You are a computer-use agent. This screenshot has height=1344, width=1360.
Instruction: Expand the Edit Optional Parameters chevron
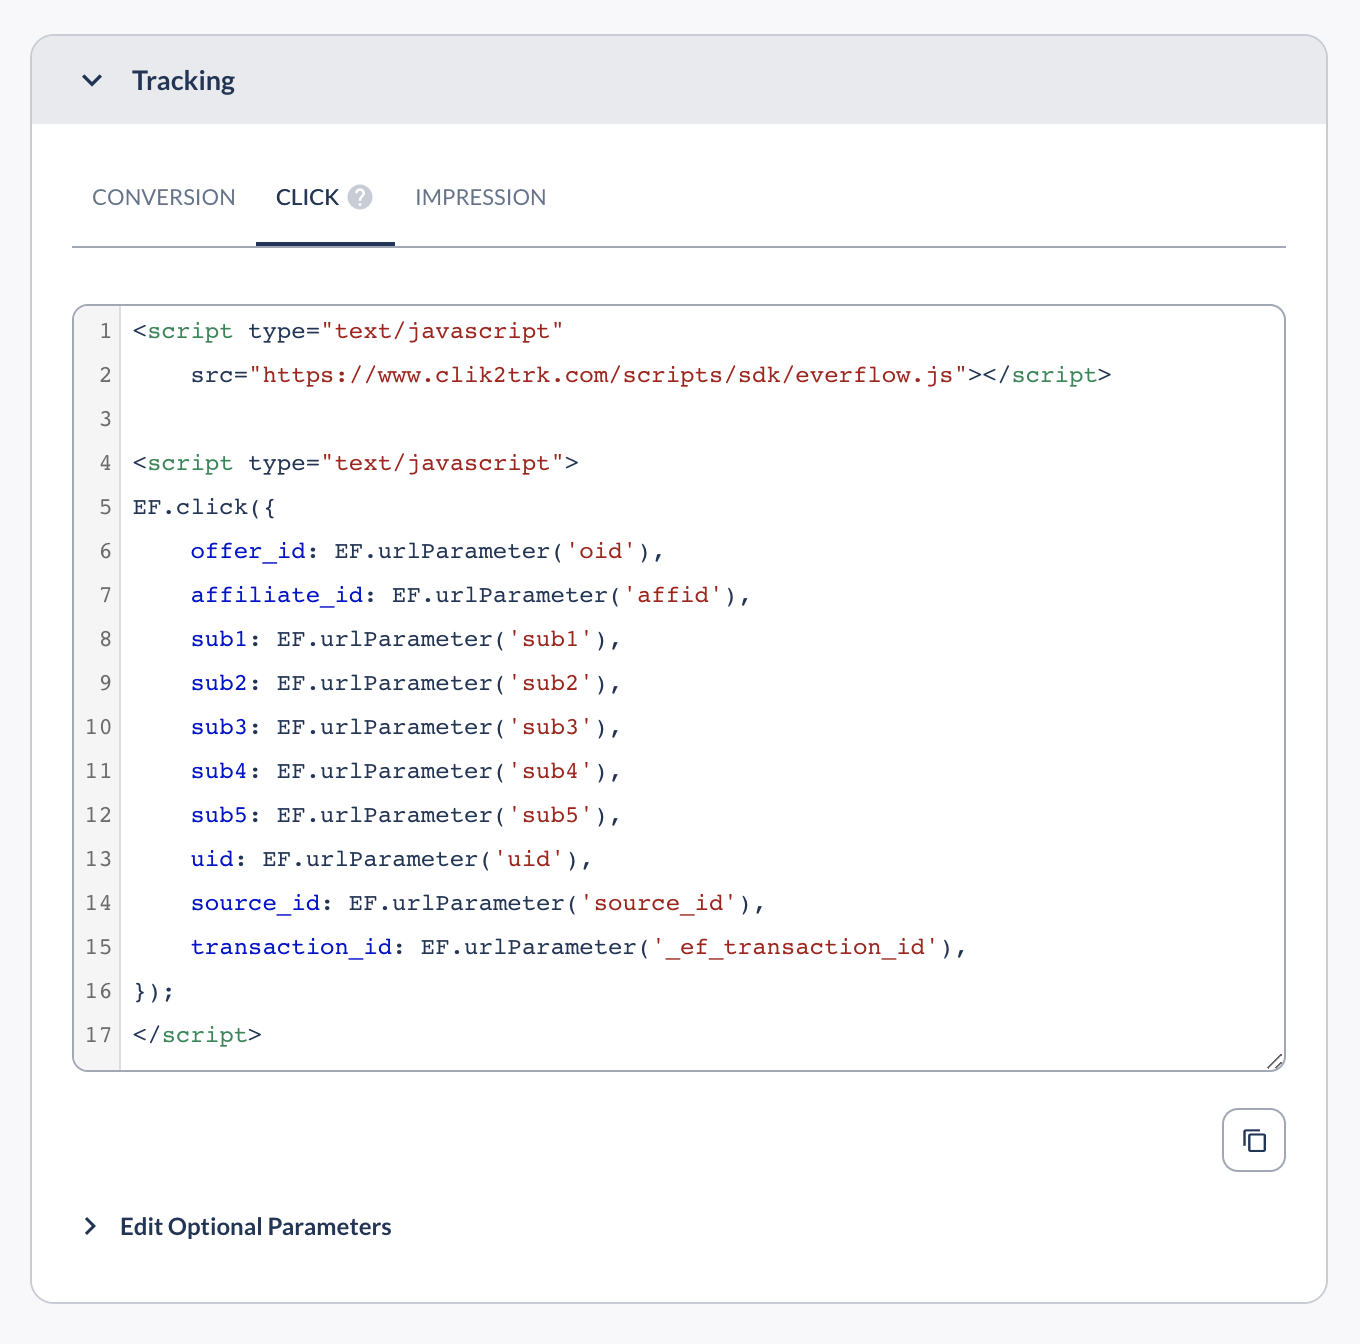91,1226
